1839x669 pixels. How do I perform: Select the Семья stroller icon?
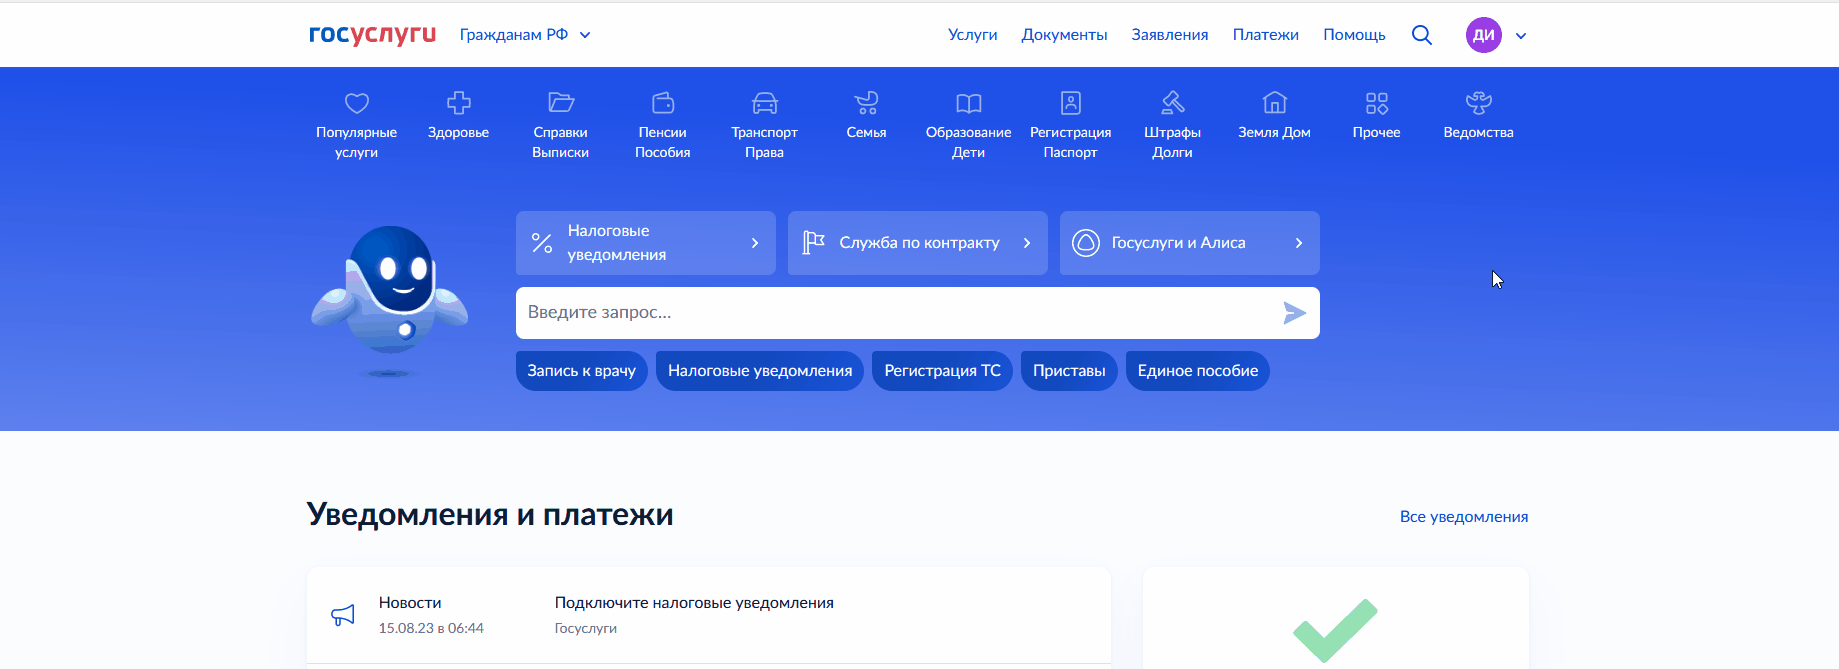(866, 103)
